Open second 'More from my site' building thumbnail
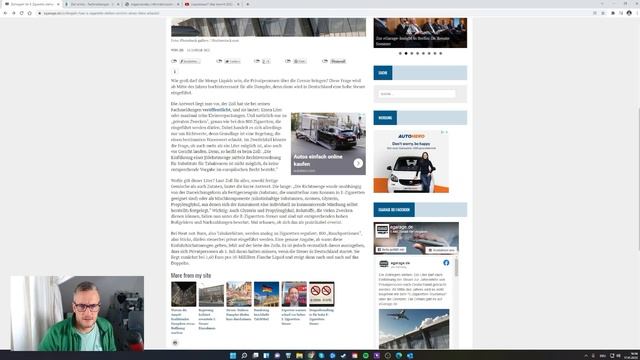The width and height of the screenshot is (640, 360). 211,294
